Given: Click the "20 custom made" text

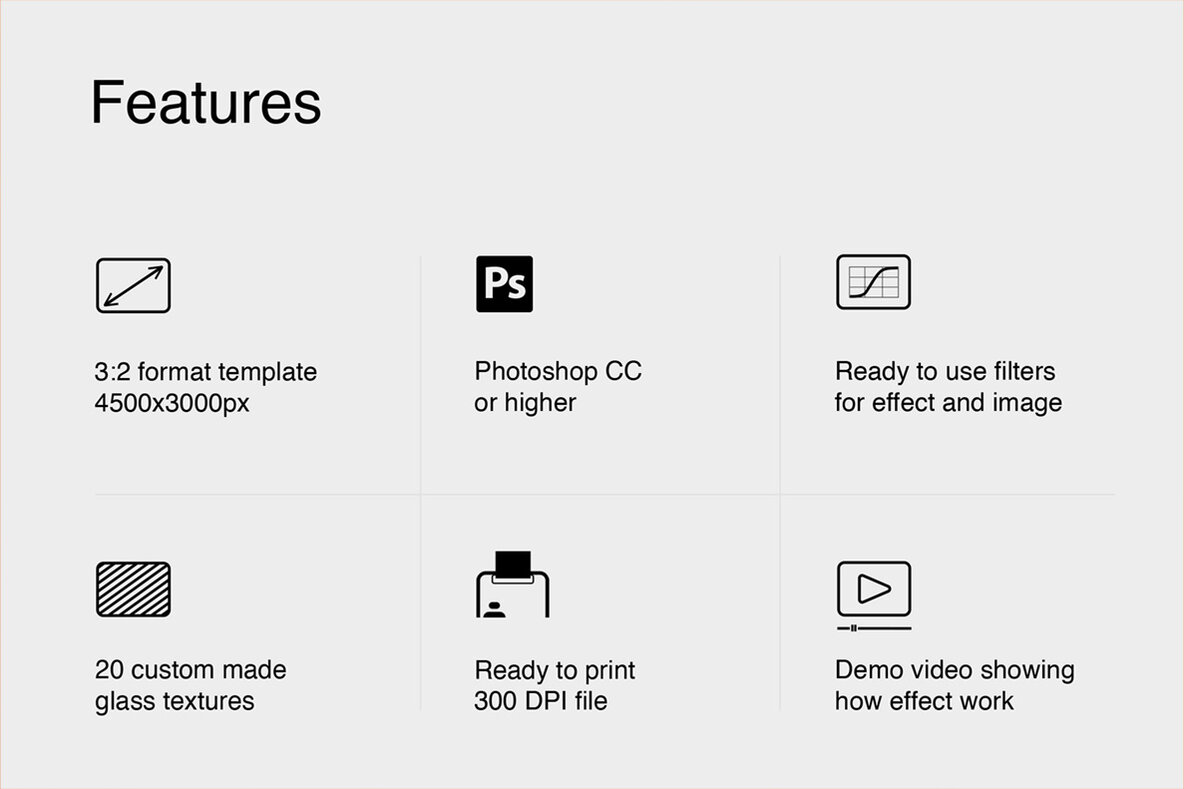Looking at the screenshot, I should [x=191, y=670].
